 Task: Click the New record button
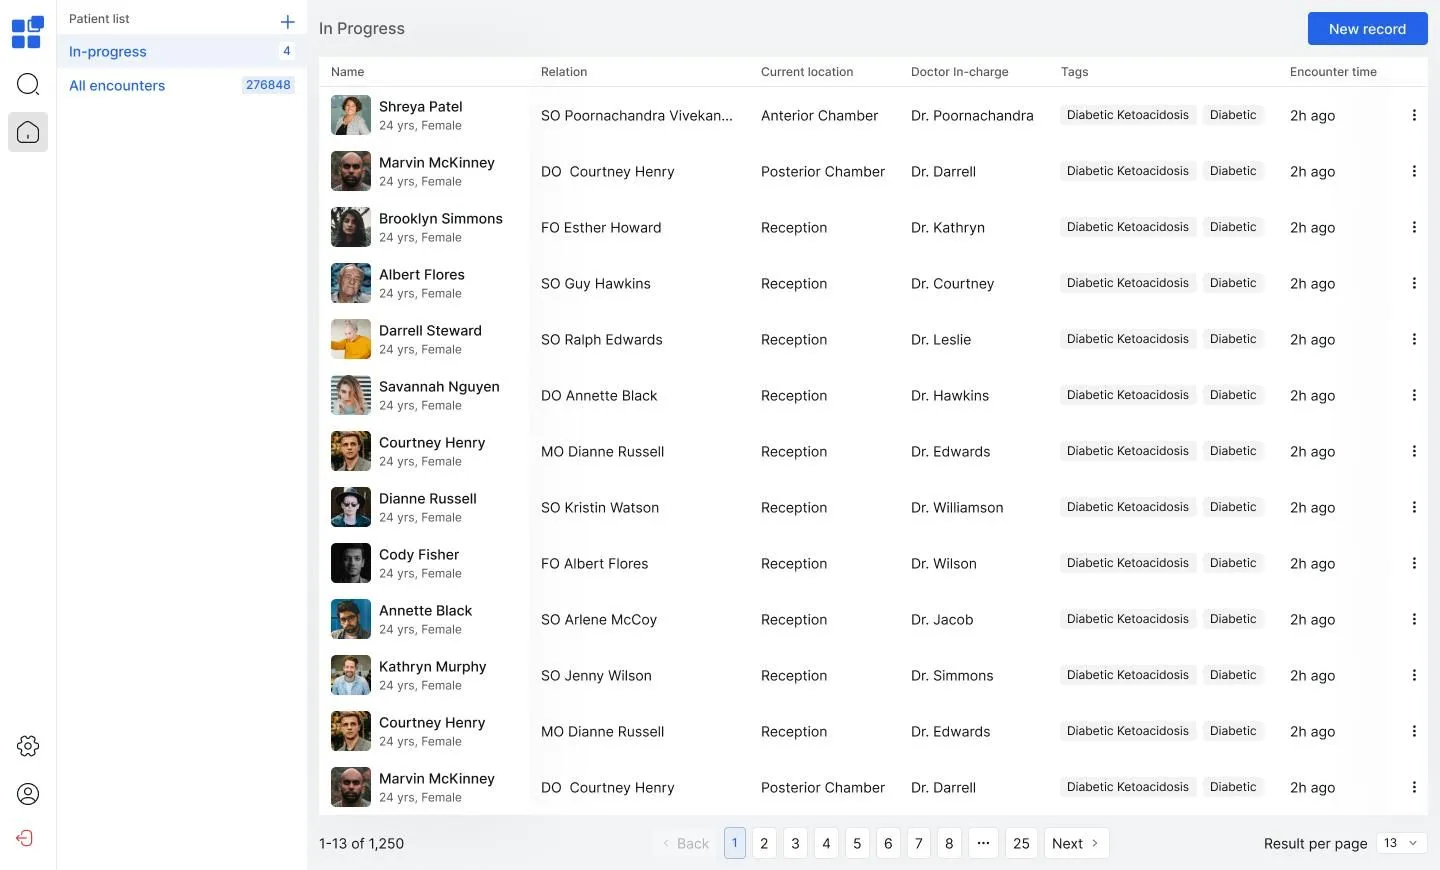[x=1367, y=28]
